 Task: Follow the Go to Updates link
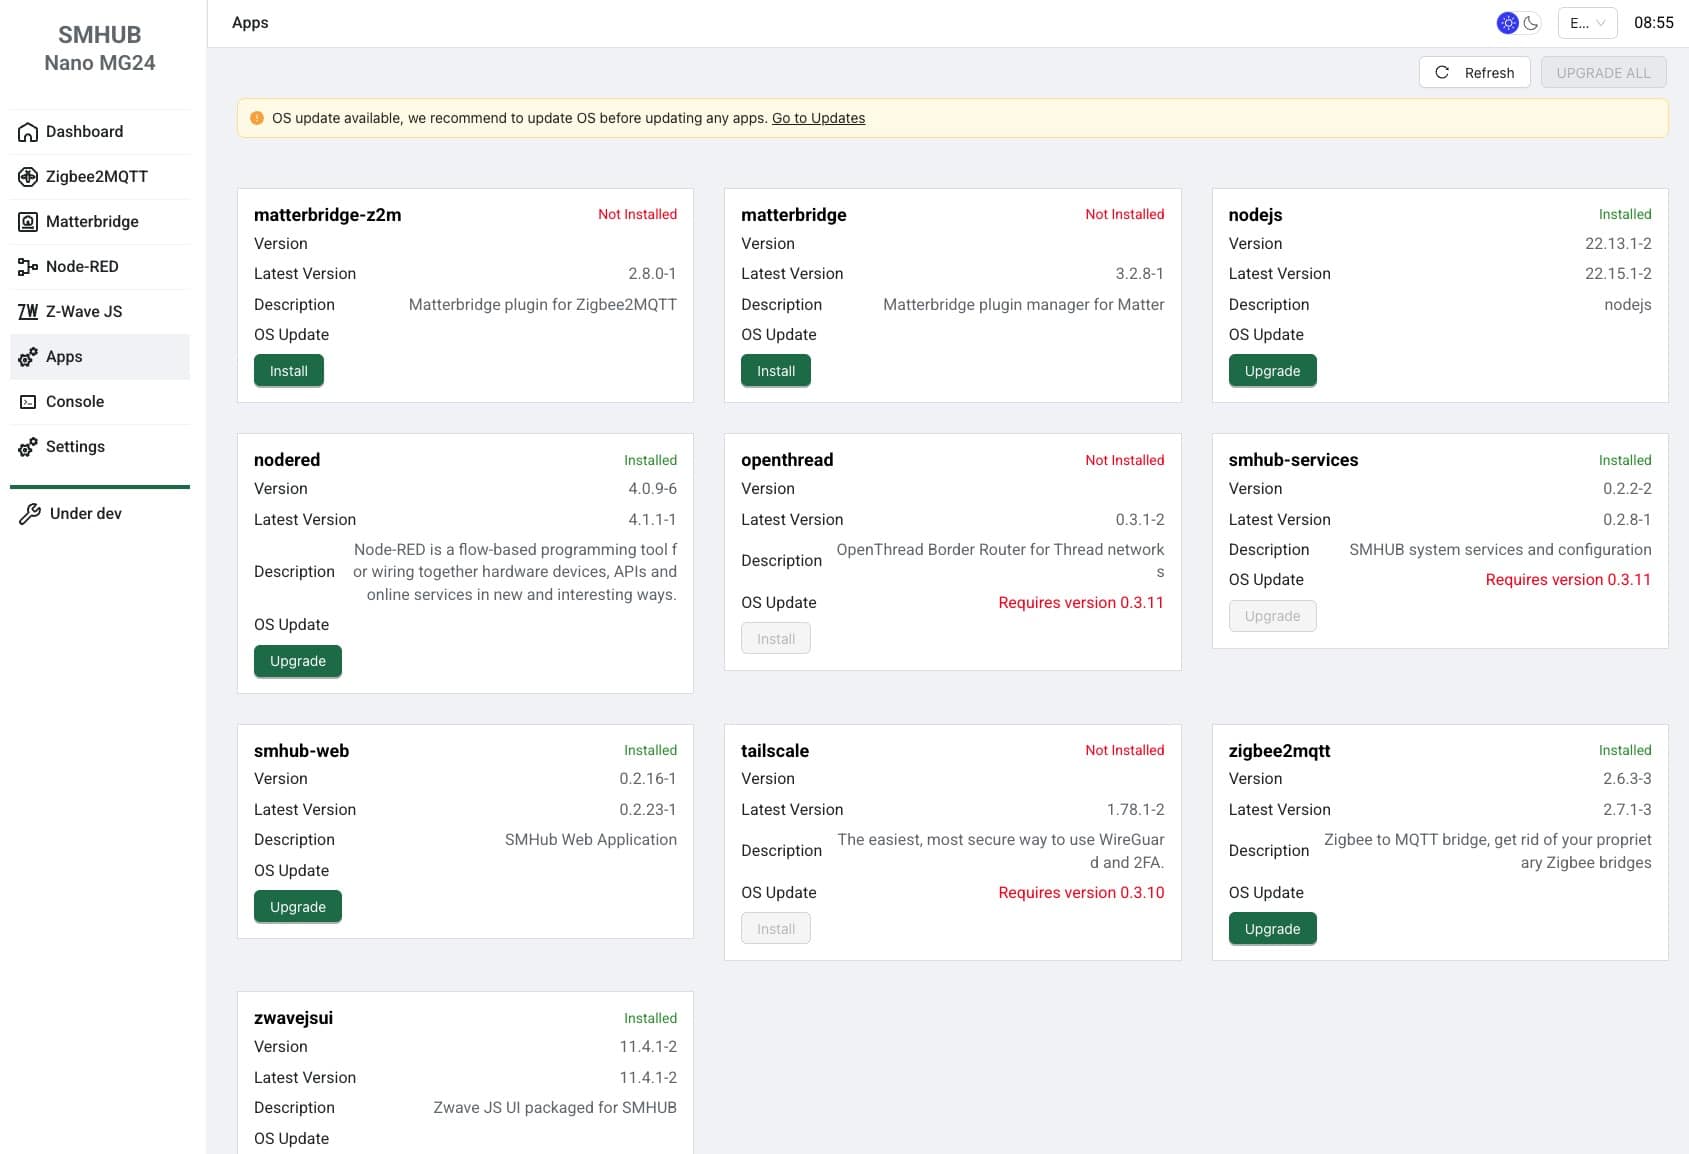(x=818, y=118)
